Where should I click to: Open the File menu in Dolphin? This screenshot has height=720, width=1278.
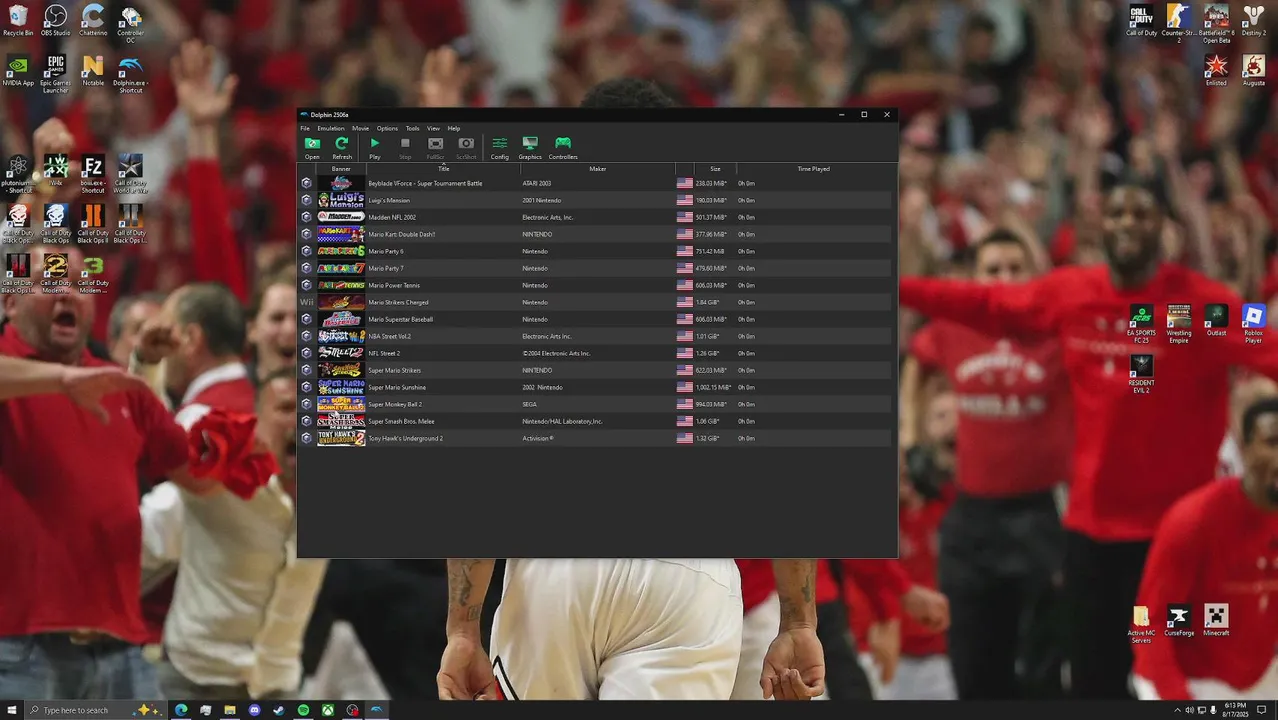(305, 128)
